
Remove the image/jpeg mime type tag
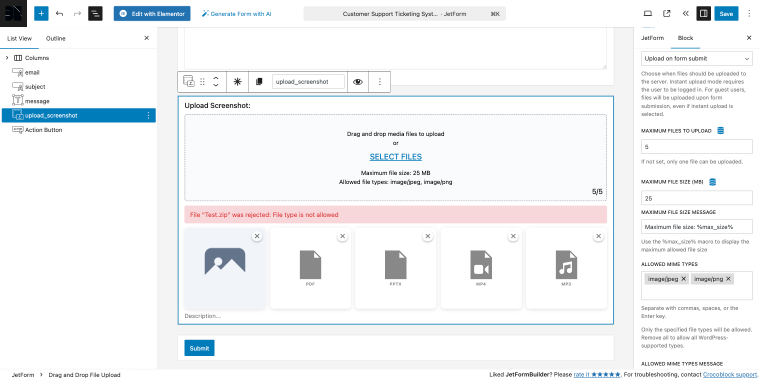click(x=683, y=279)
